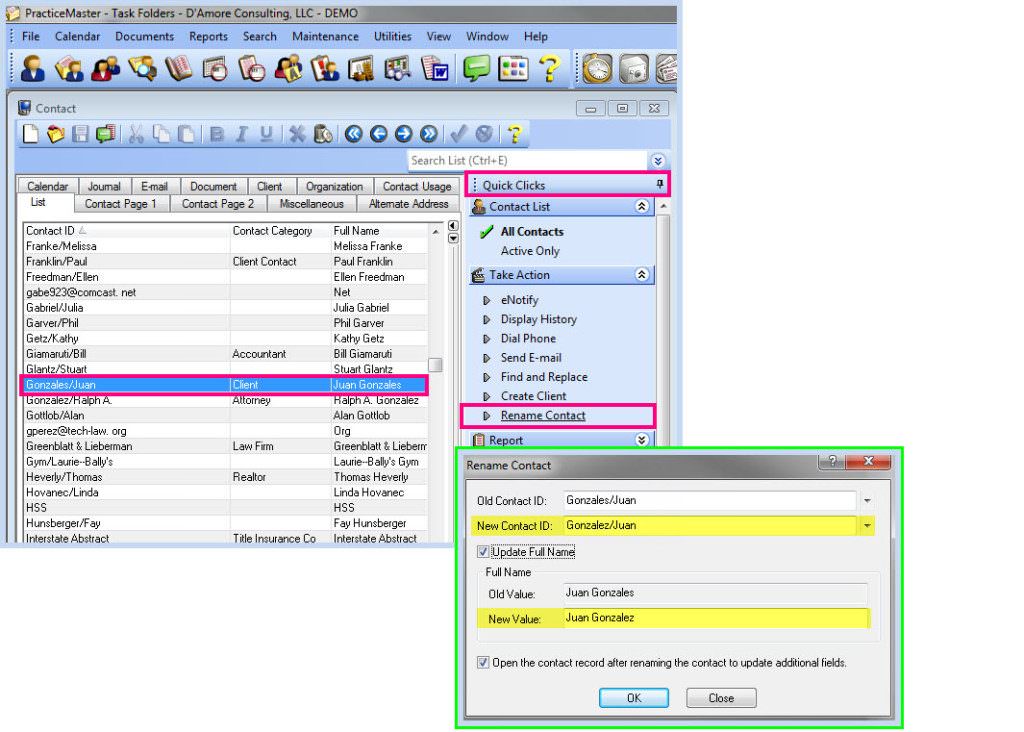Image resolution: width=1024 pixels, height=732 pixels.
Task: Switch to the Organization tab
Action: (x=334, y=187)
